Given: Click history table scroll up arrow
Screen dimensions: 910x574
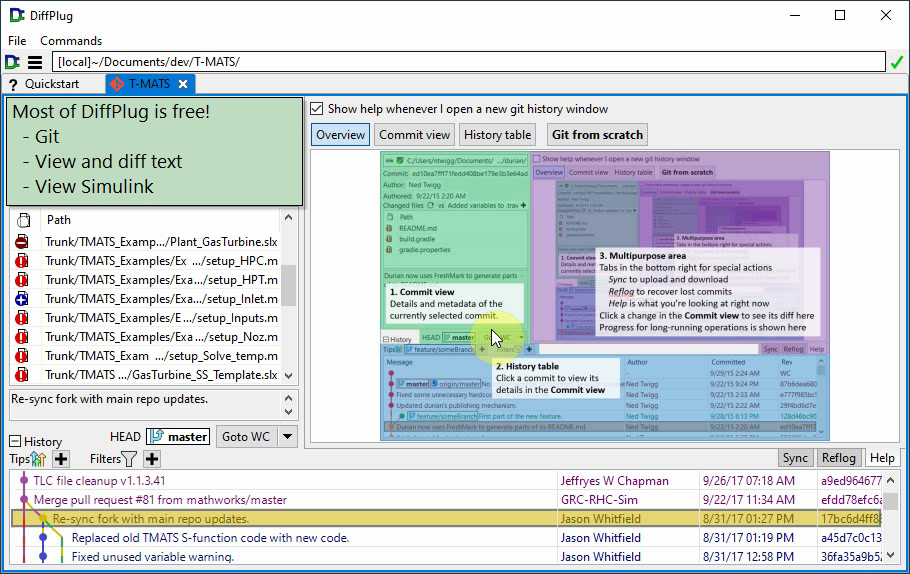Looking at the screenshot, I should (891, 481).
